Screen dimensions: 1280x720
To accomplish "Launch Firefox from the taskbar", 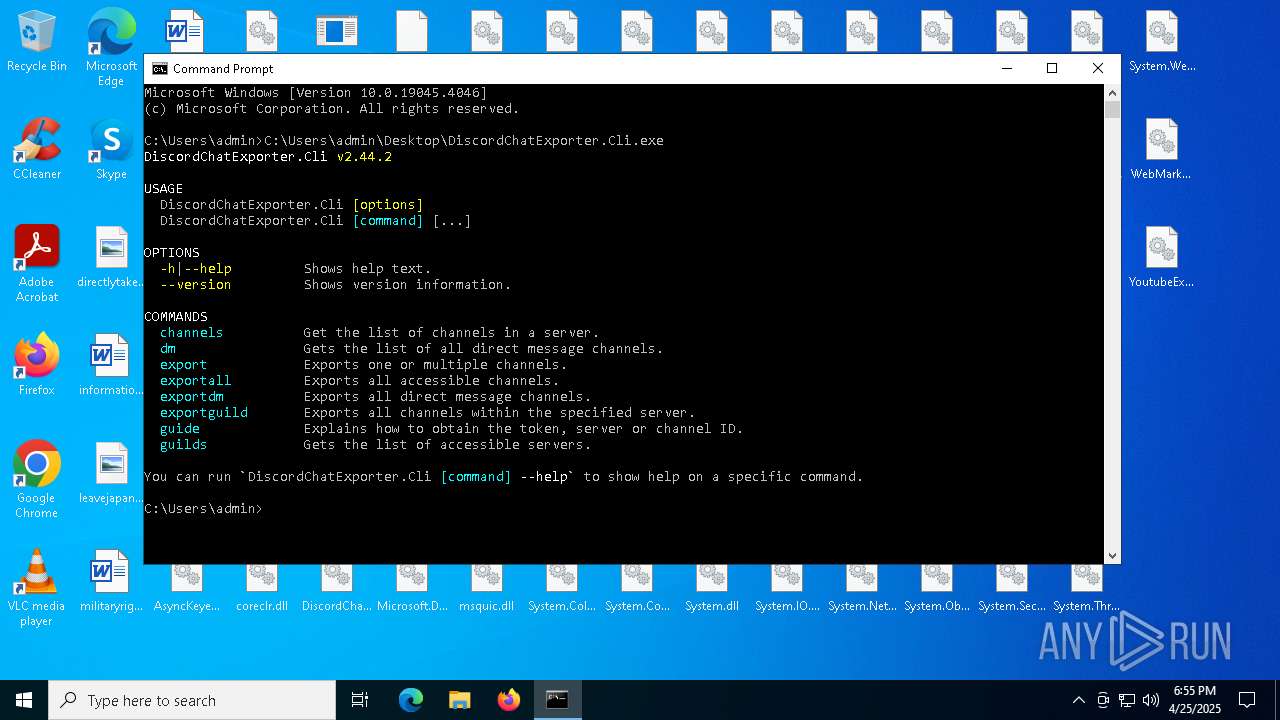I will coord(509,700).
